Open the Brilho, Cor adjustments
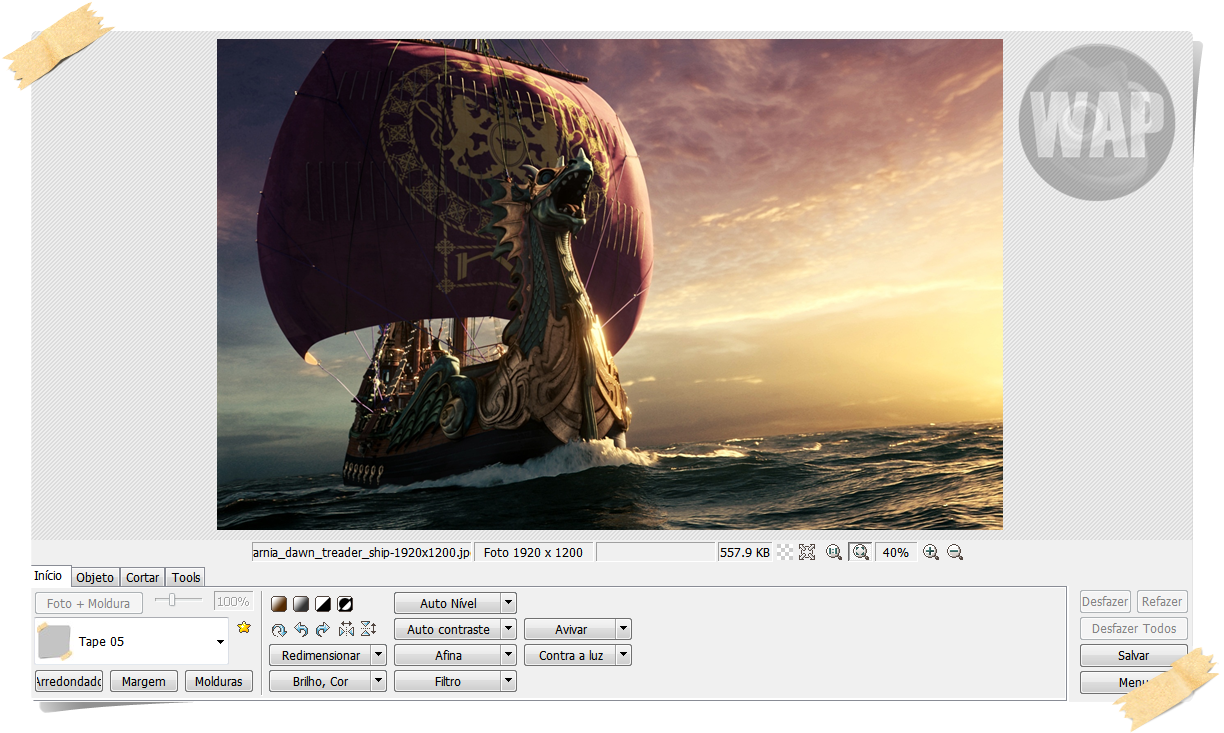This screenshot has width=1224, height=733. tap(320, 681)
